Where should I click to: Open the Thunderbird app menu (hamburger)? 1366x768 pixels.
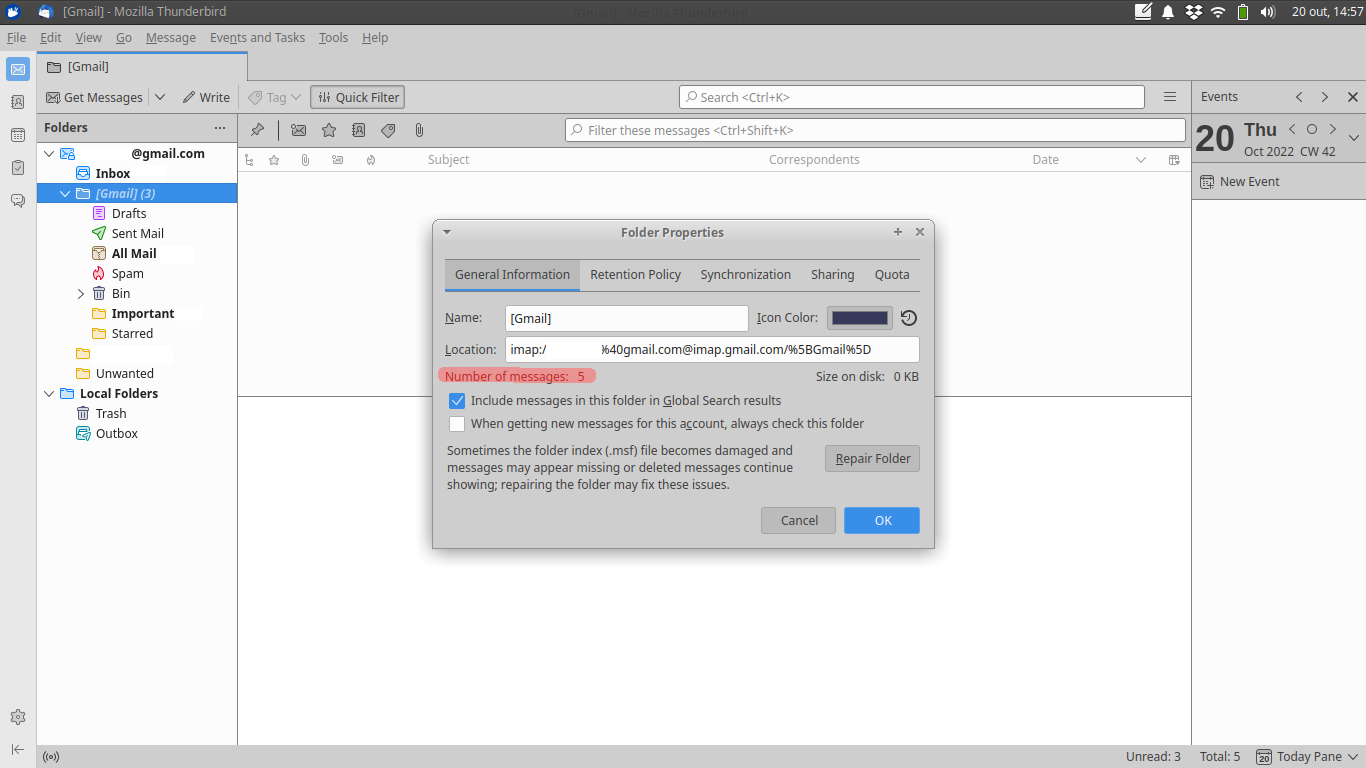pos(1170,97)
